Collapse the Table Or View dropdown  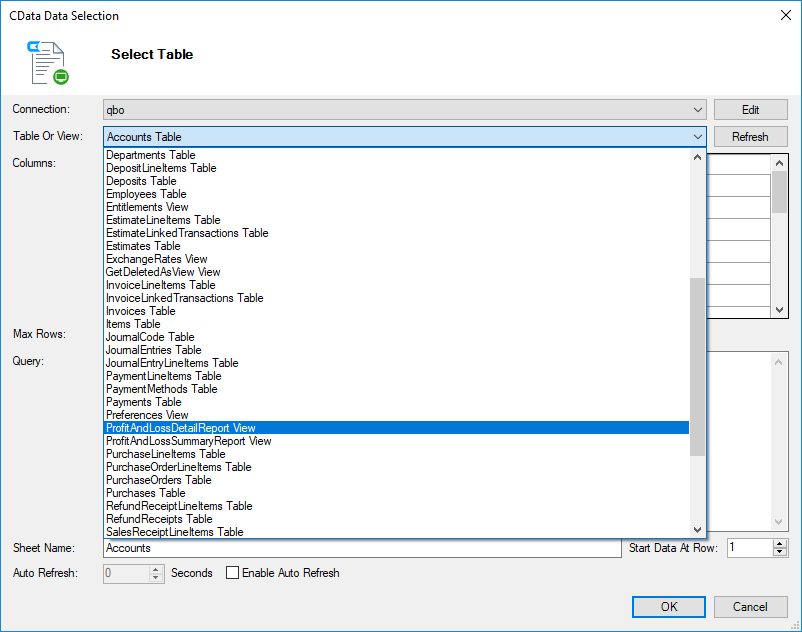pyautogui.click(x=697, y=137)
